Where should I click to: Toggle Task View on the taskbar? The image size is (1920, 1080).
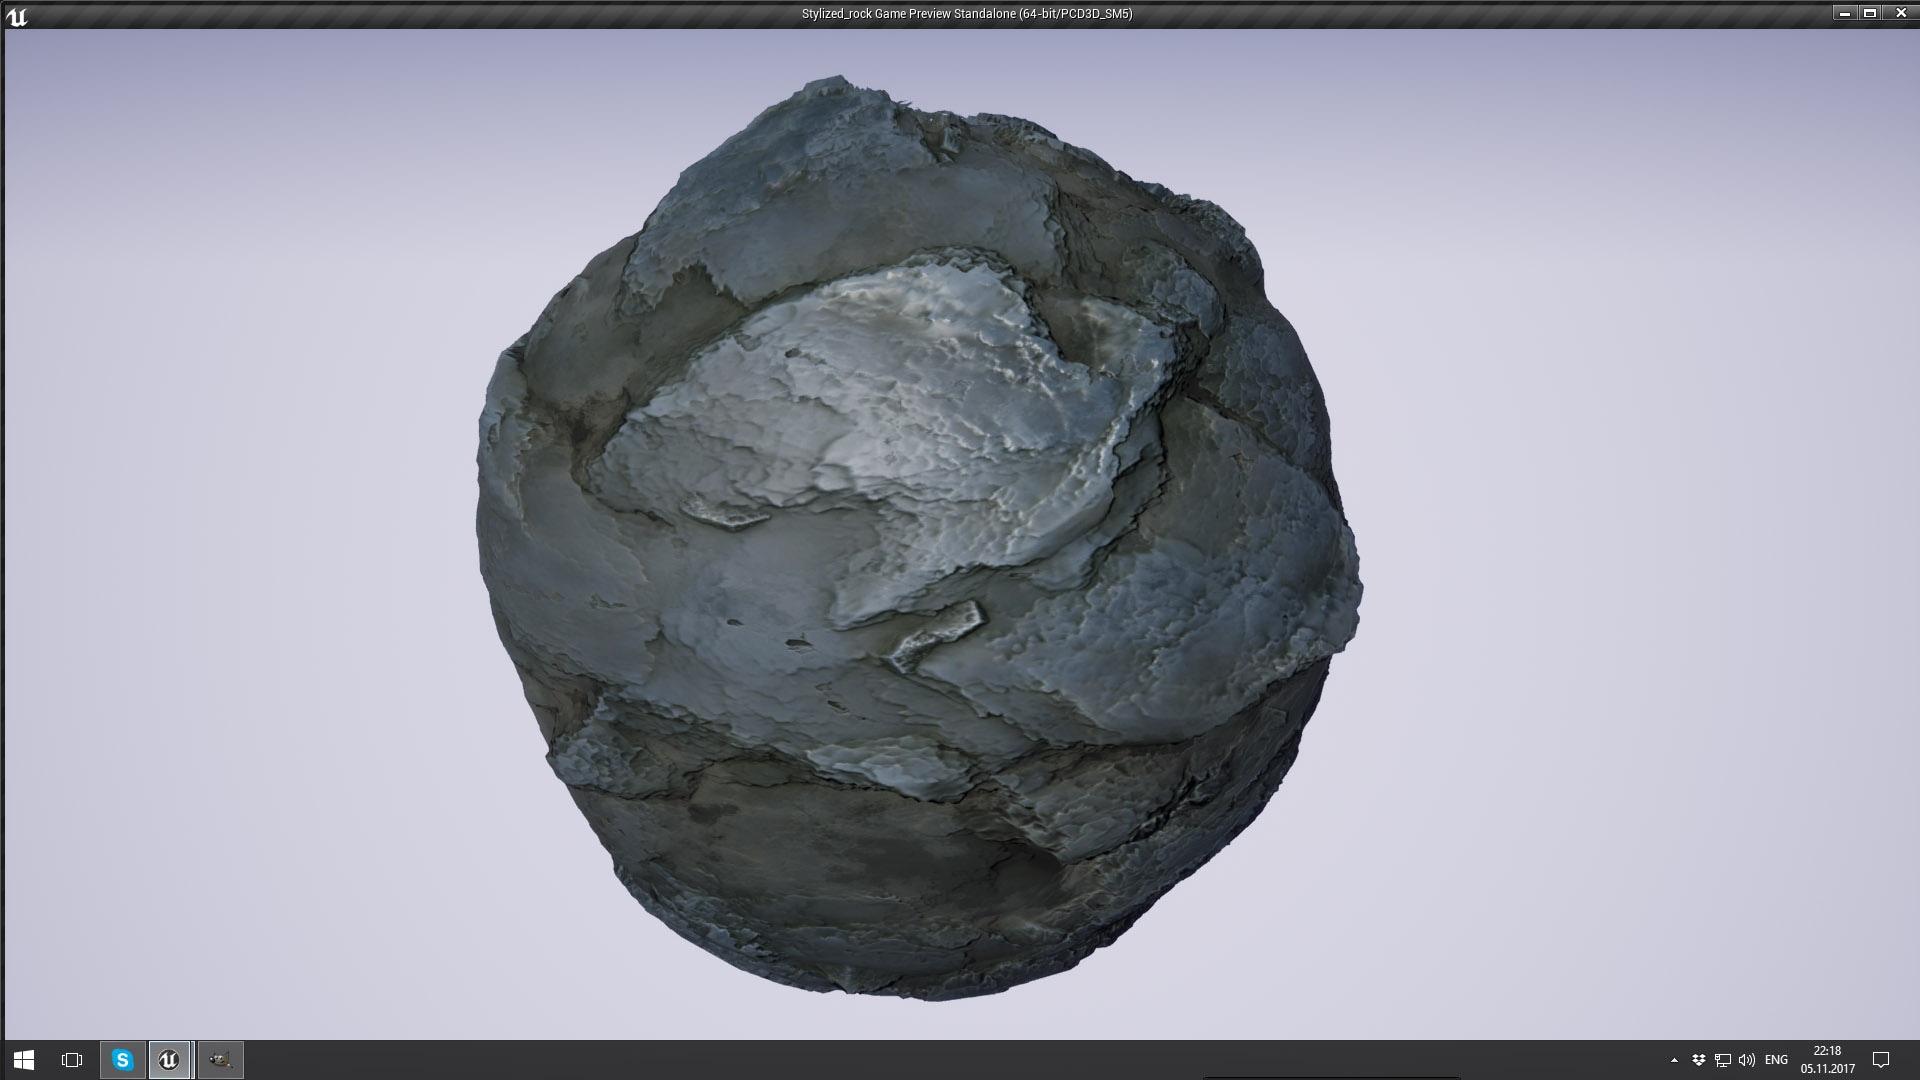click(x=69, y=1059)
